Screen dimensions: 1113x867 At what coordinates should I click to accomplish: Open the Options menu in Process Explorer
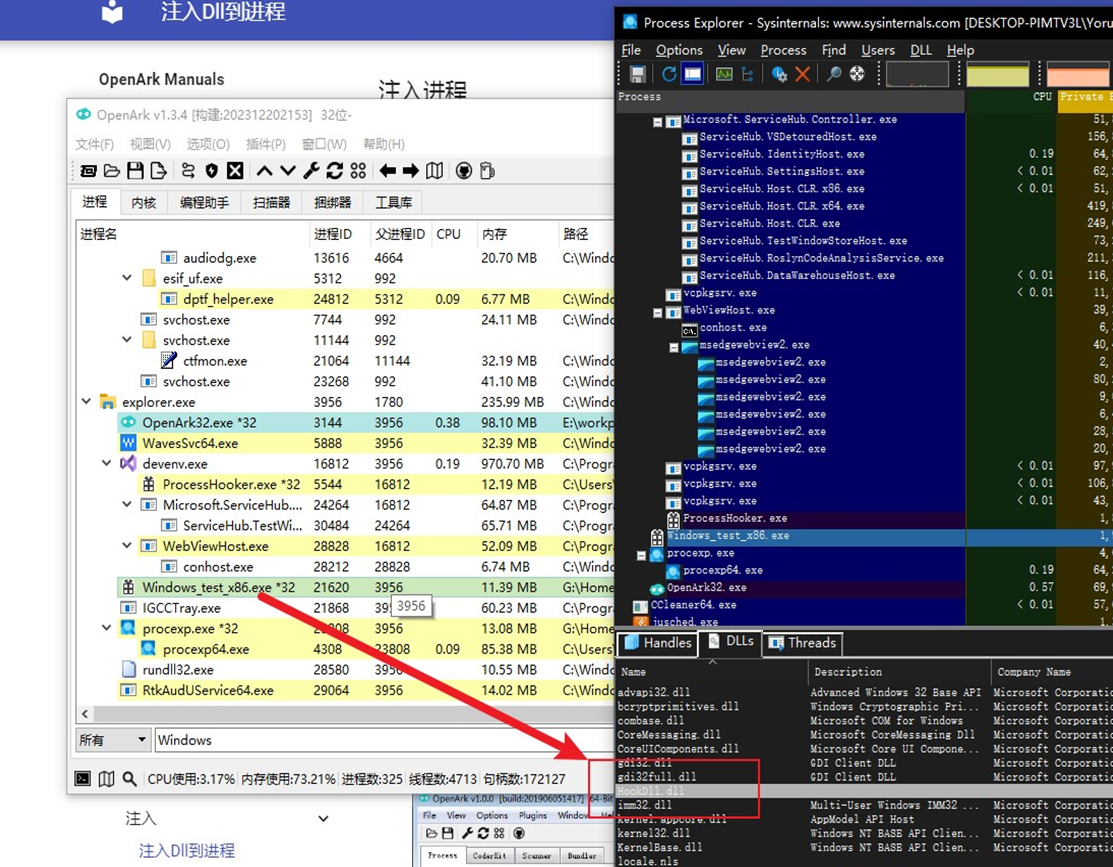679,50
